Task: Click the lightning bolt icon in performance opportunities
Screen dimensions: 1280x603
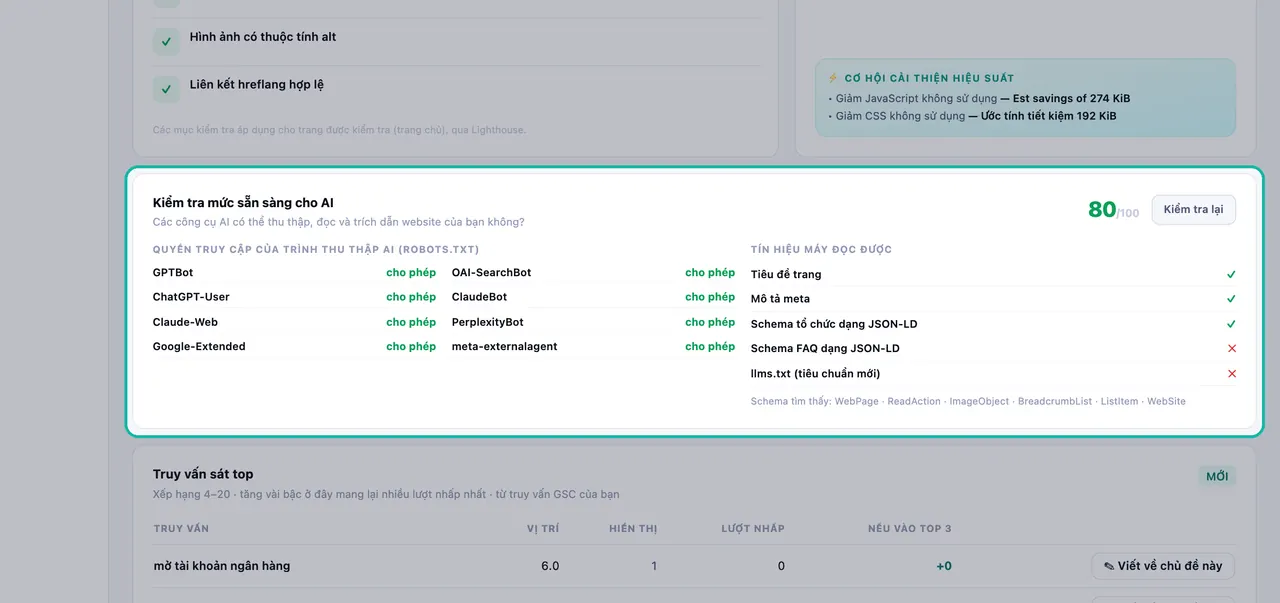Action: point(833,78)
